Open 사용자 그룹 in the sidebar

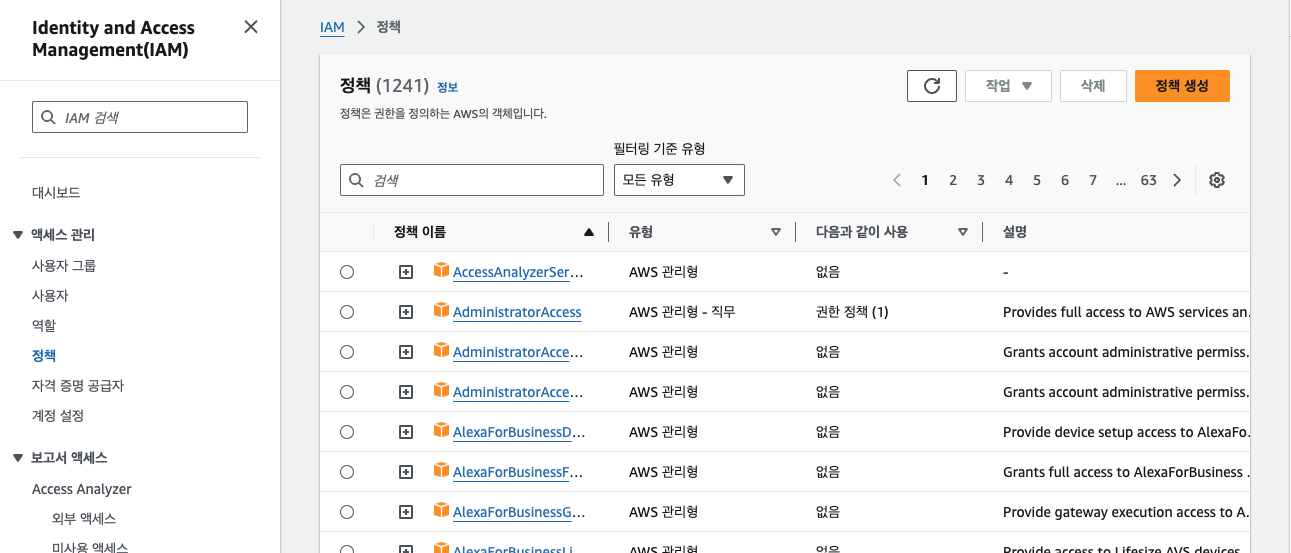64,265
